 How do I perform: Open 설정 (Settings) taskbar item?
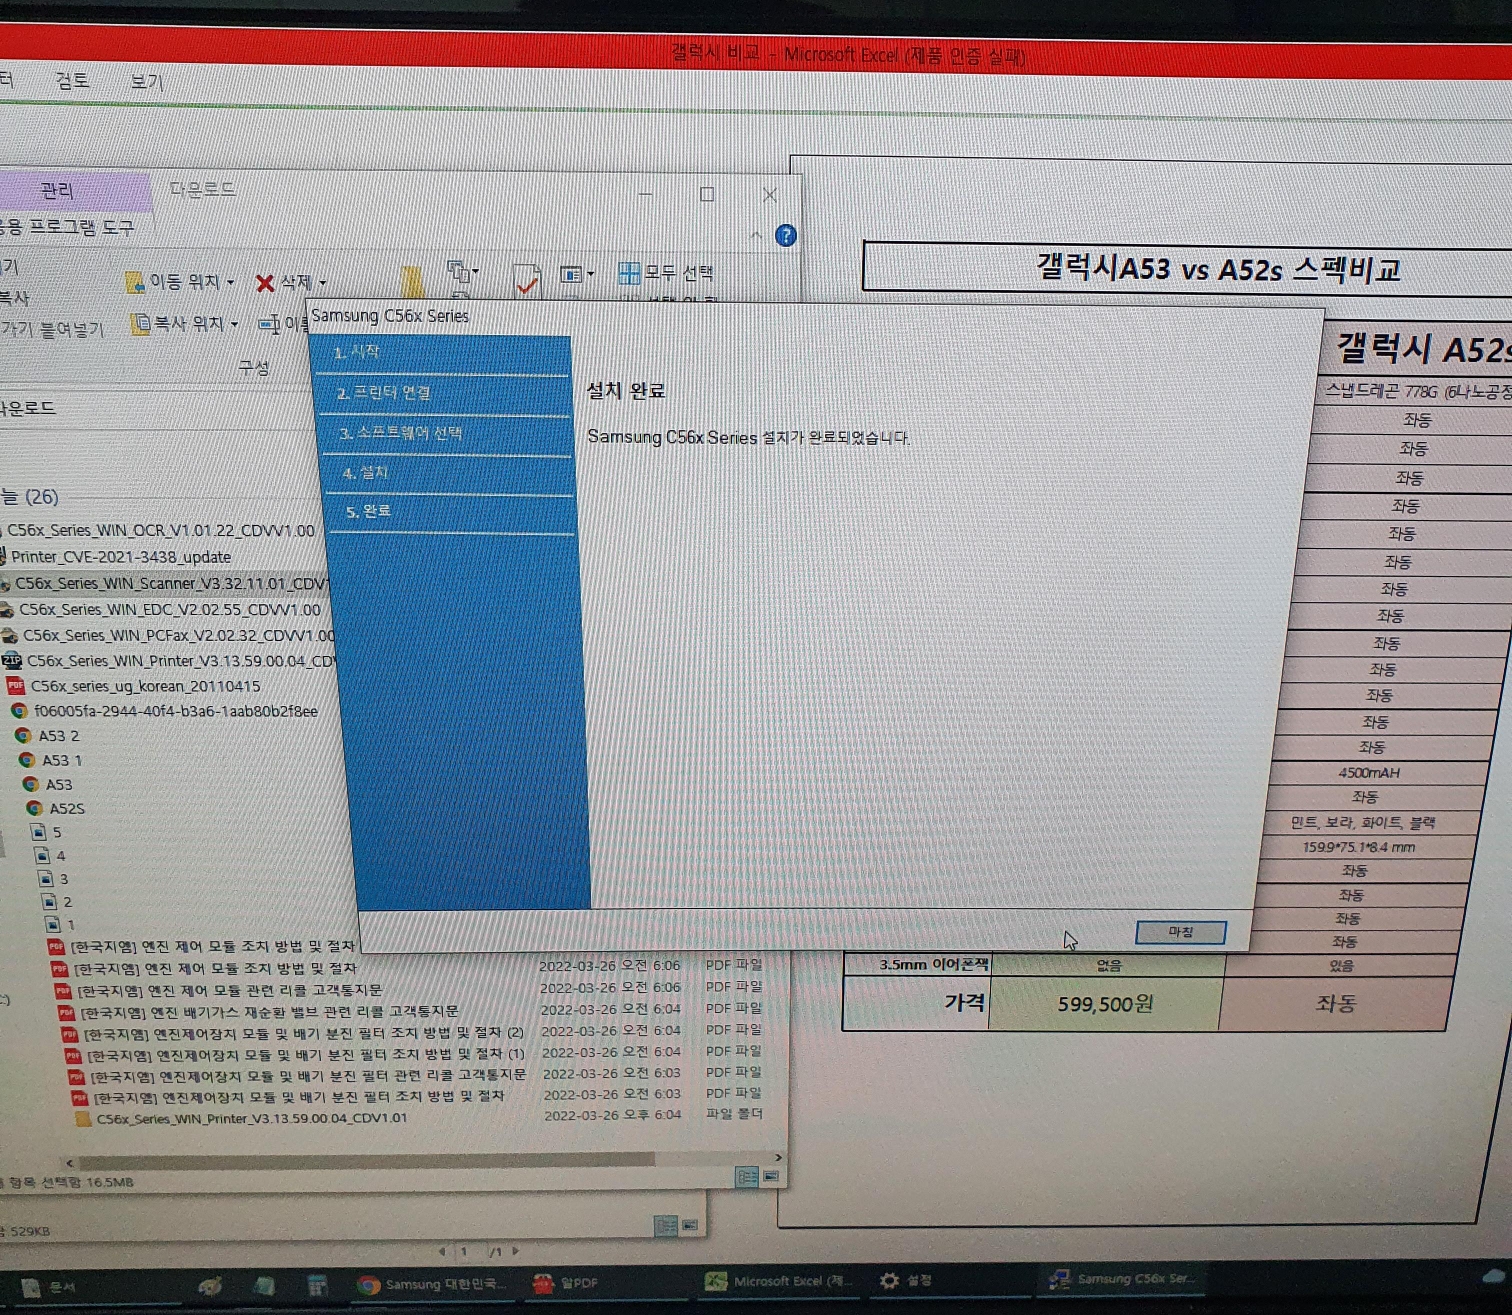[x=905, y=1280]
